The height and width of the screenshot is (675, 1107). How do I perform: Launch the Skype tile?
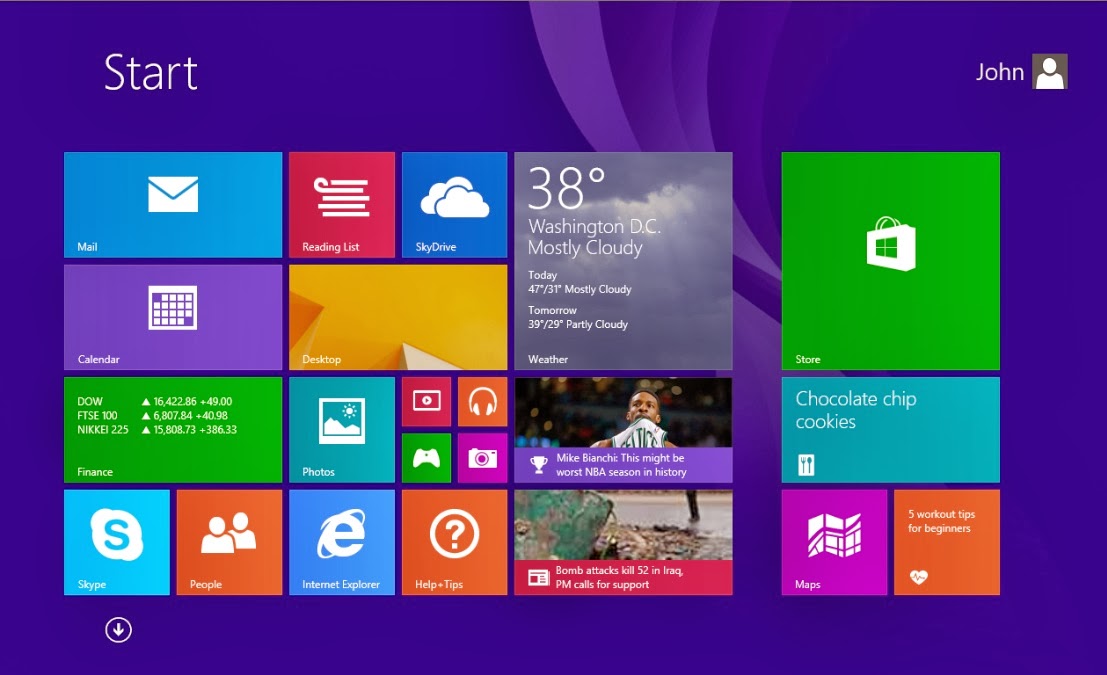click(x=116, y=542)
